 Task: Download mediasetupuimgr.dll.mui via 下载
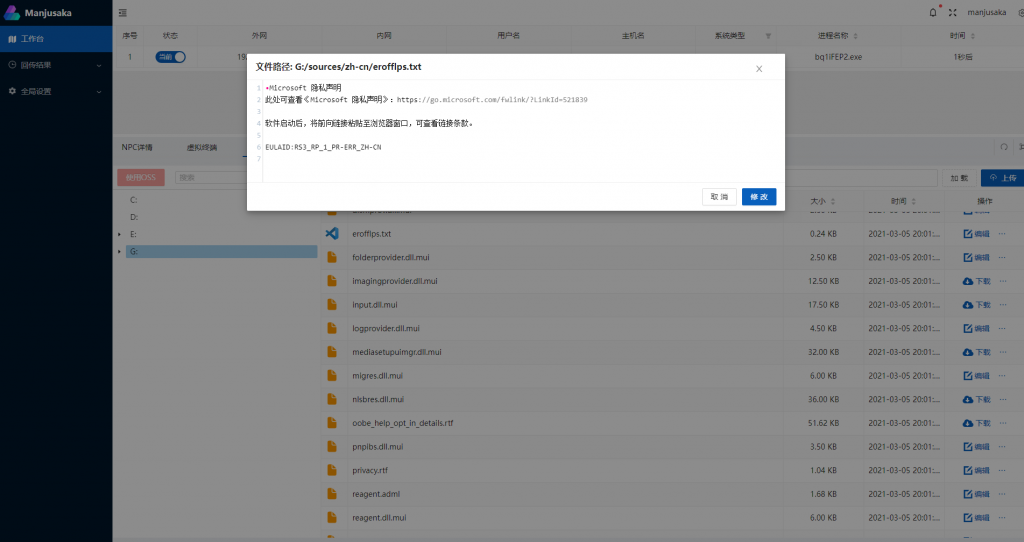pyautogui.click(x=976, y=352)
